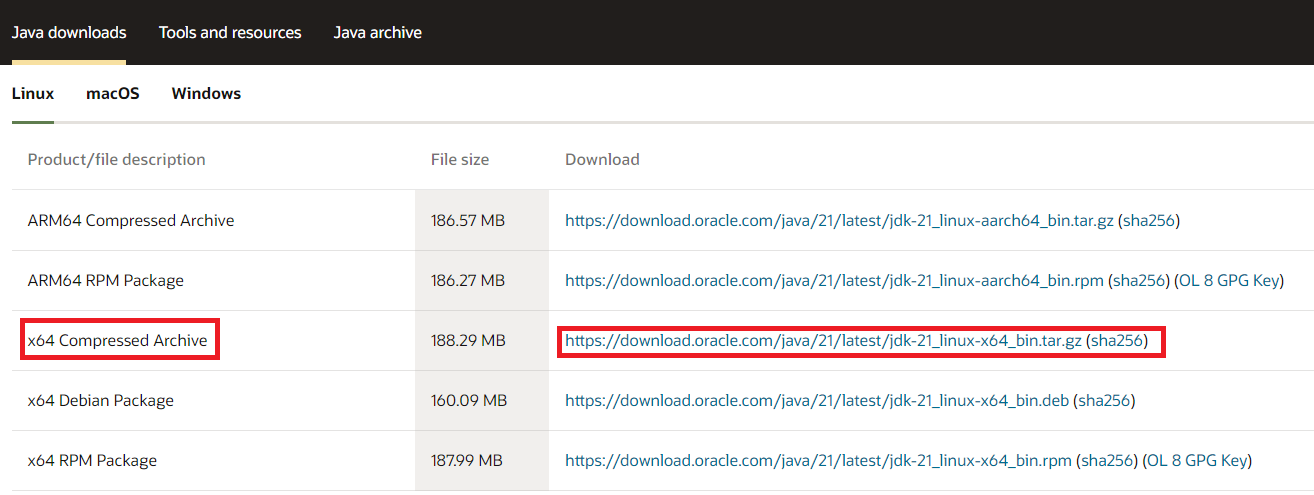Open sha256 for x64 Debian Package
The image size is (1314, 495).
[x=1104, y=400]
